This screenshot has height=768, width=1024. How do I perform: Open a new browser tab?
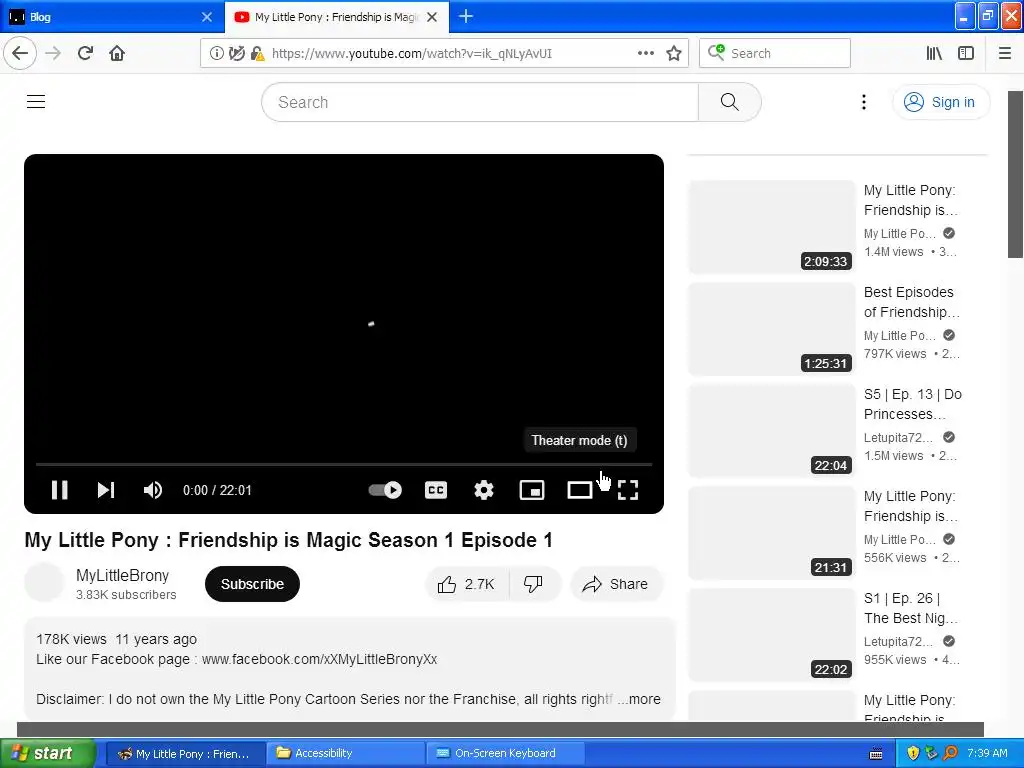466,16
